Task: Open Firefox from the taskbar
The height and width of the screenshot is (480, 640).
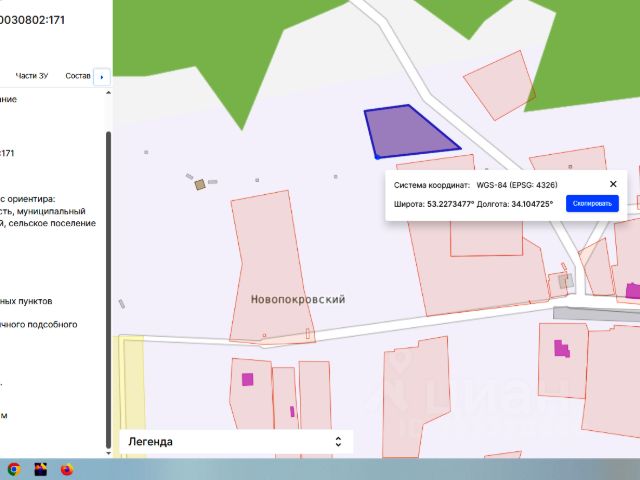Action: pyautogui.click(x=67, y=469)
